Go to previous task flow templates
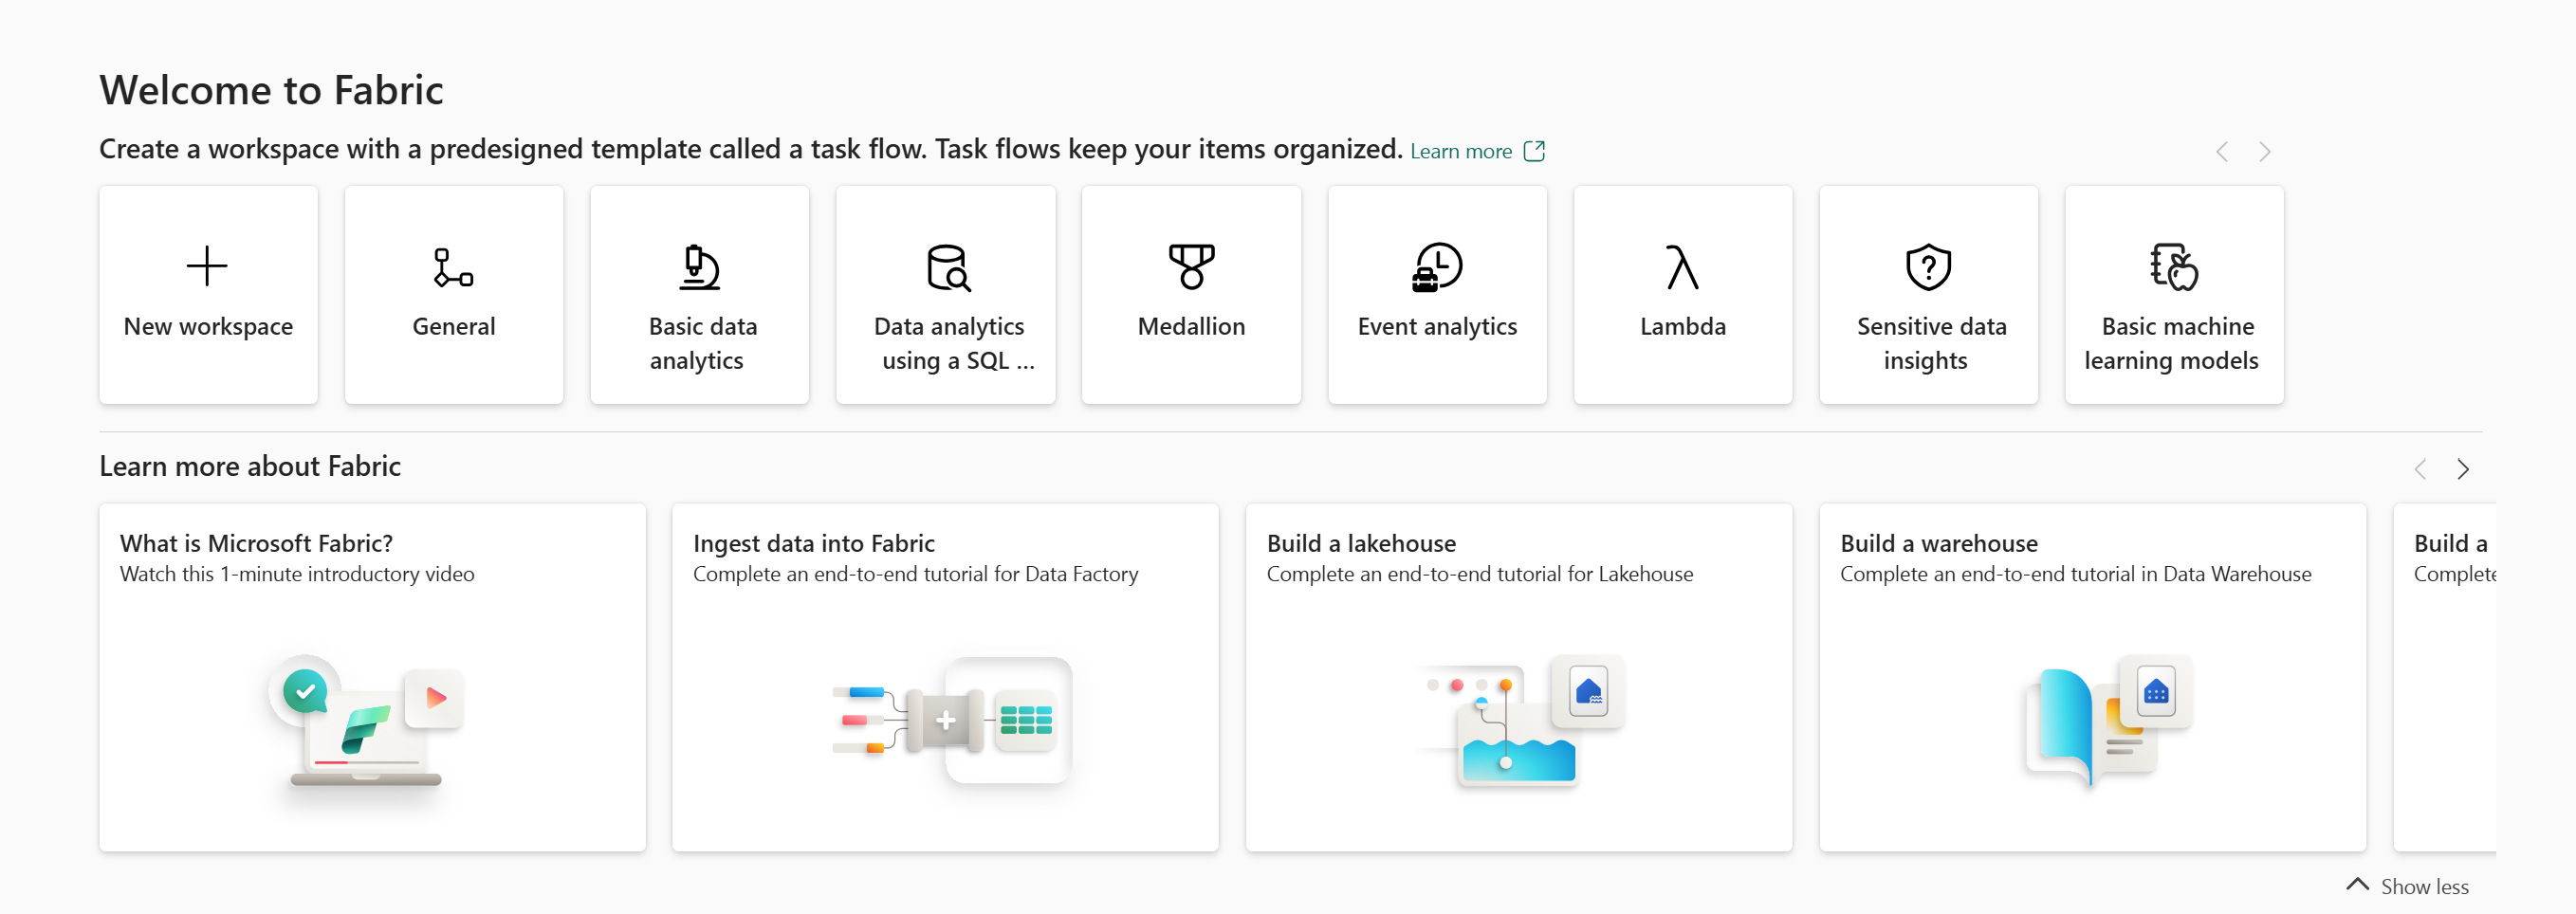 point(2221,151)
